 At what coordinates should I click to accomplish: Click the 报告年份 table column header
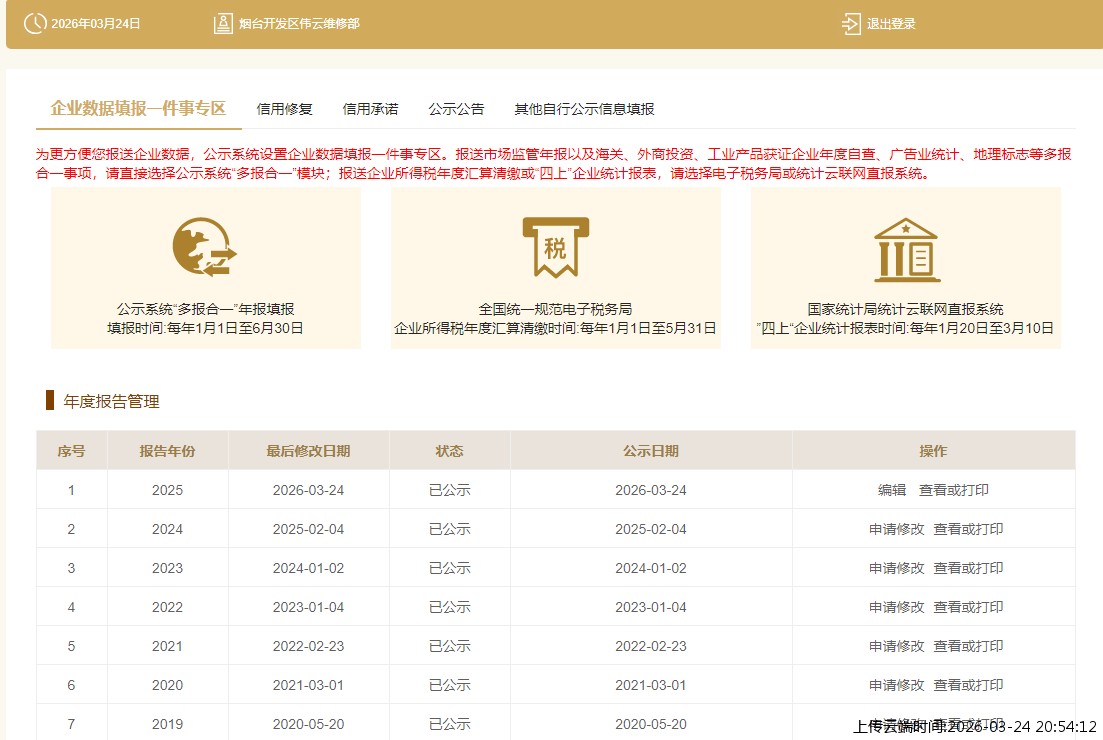point(167,451)
